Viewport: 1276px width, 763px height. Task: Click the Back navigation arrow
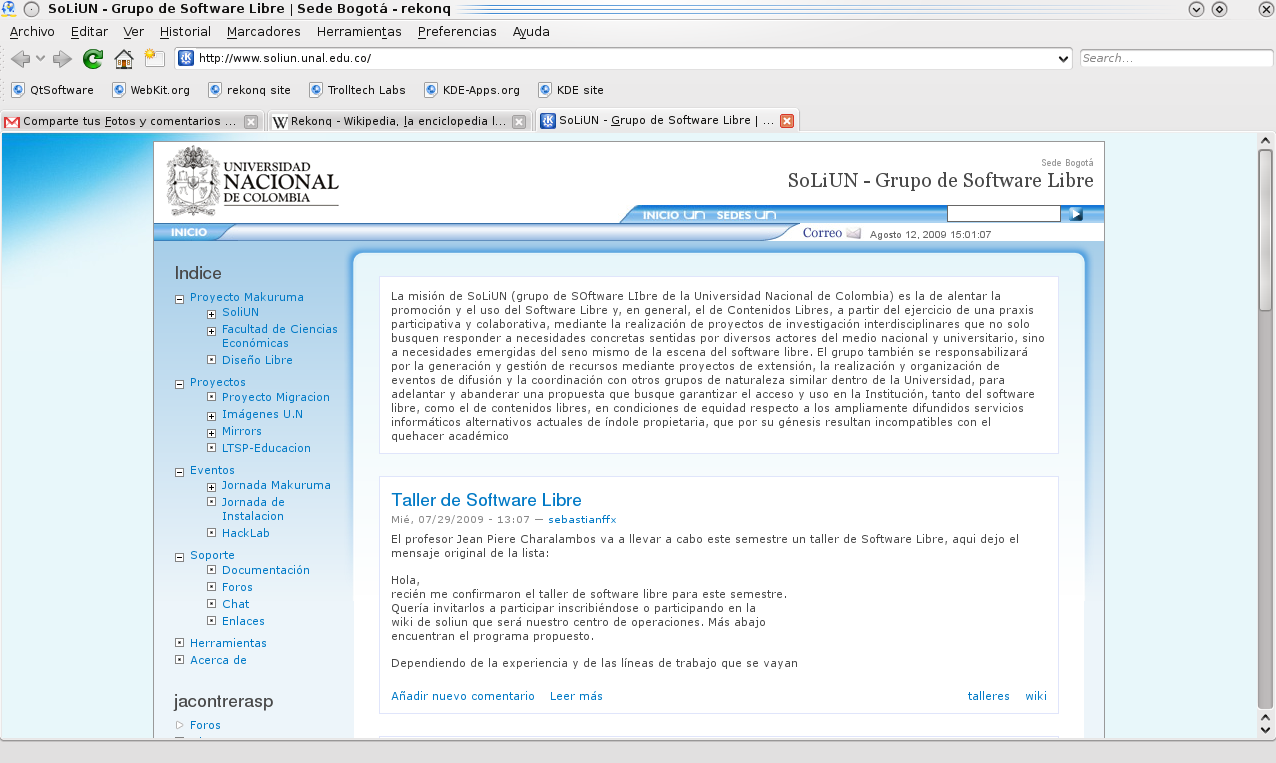click(20, 59)
